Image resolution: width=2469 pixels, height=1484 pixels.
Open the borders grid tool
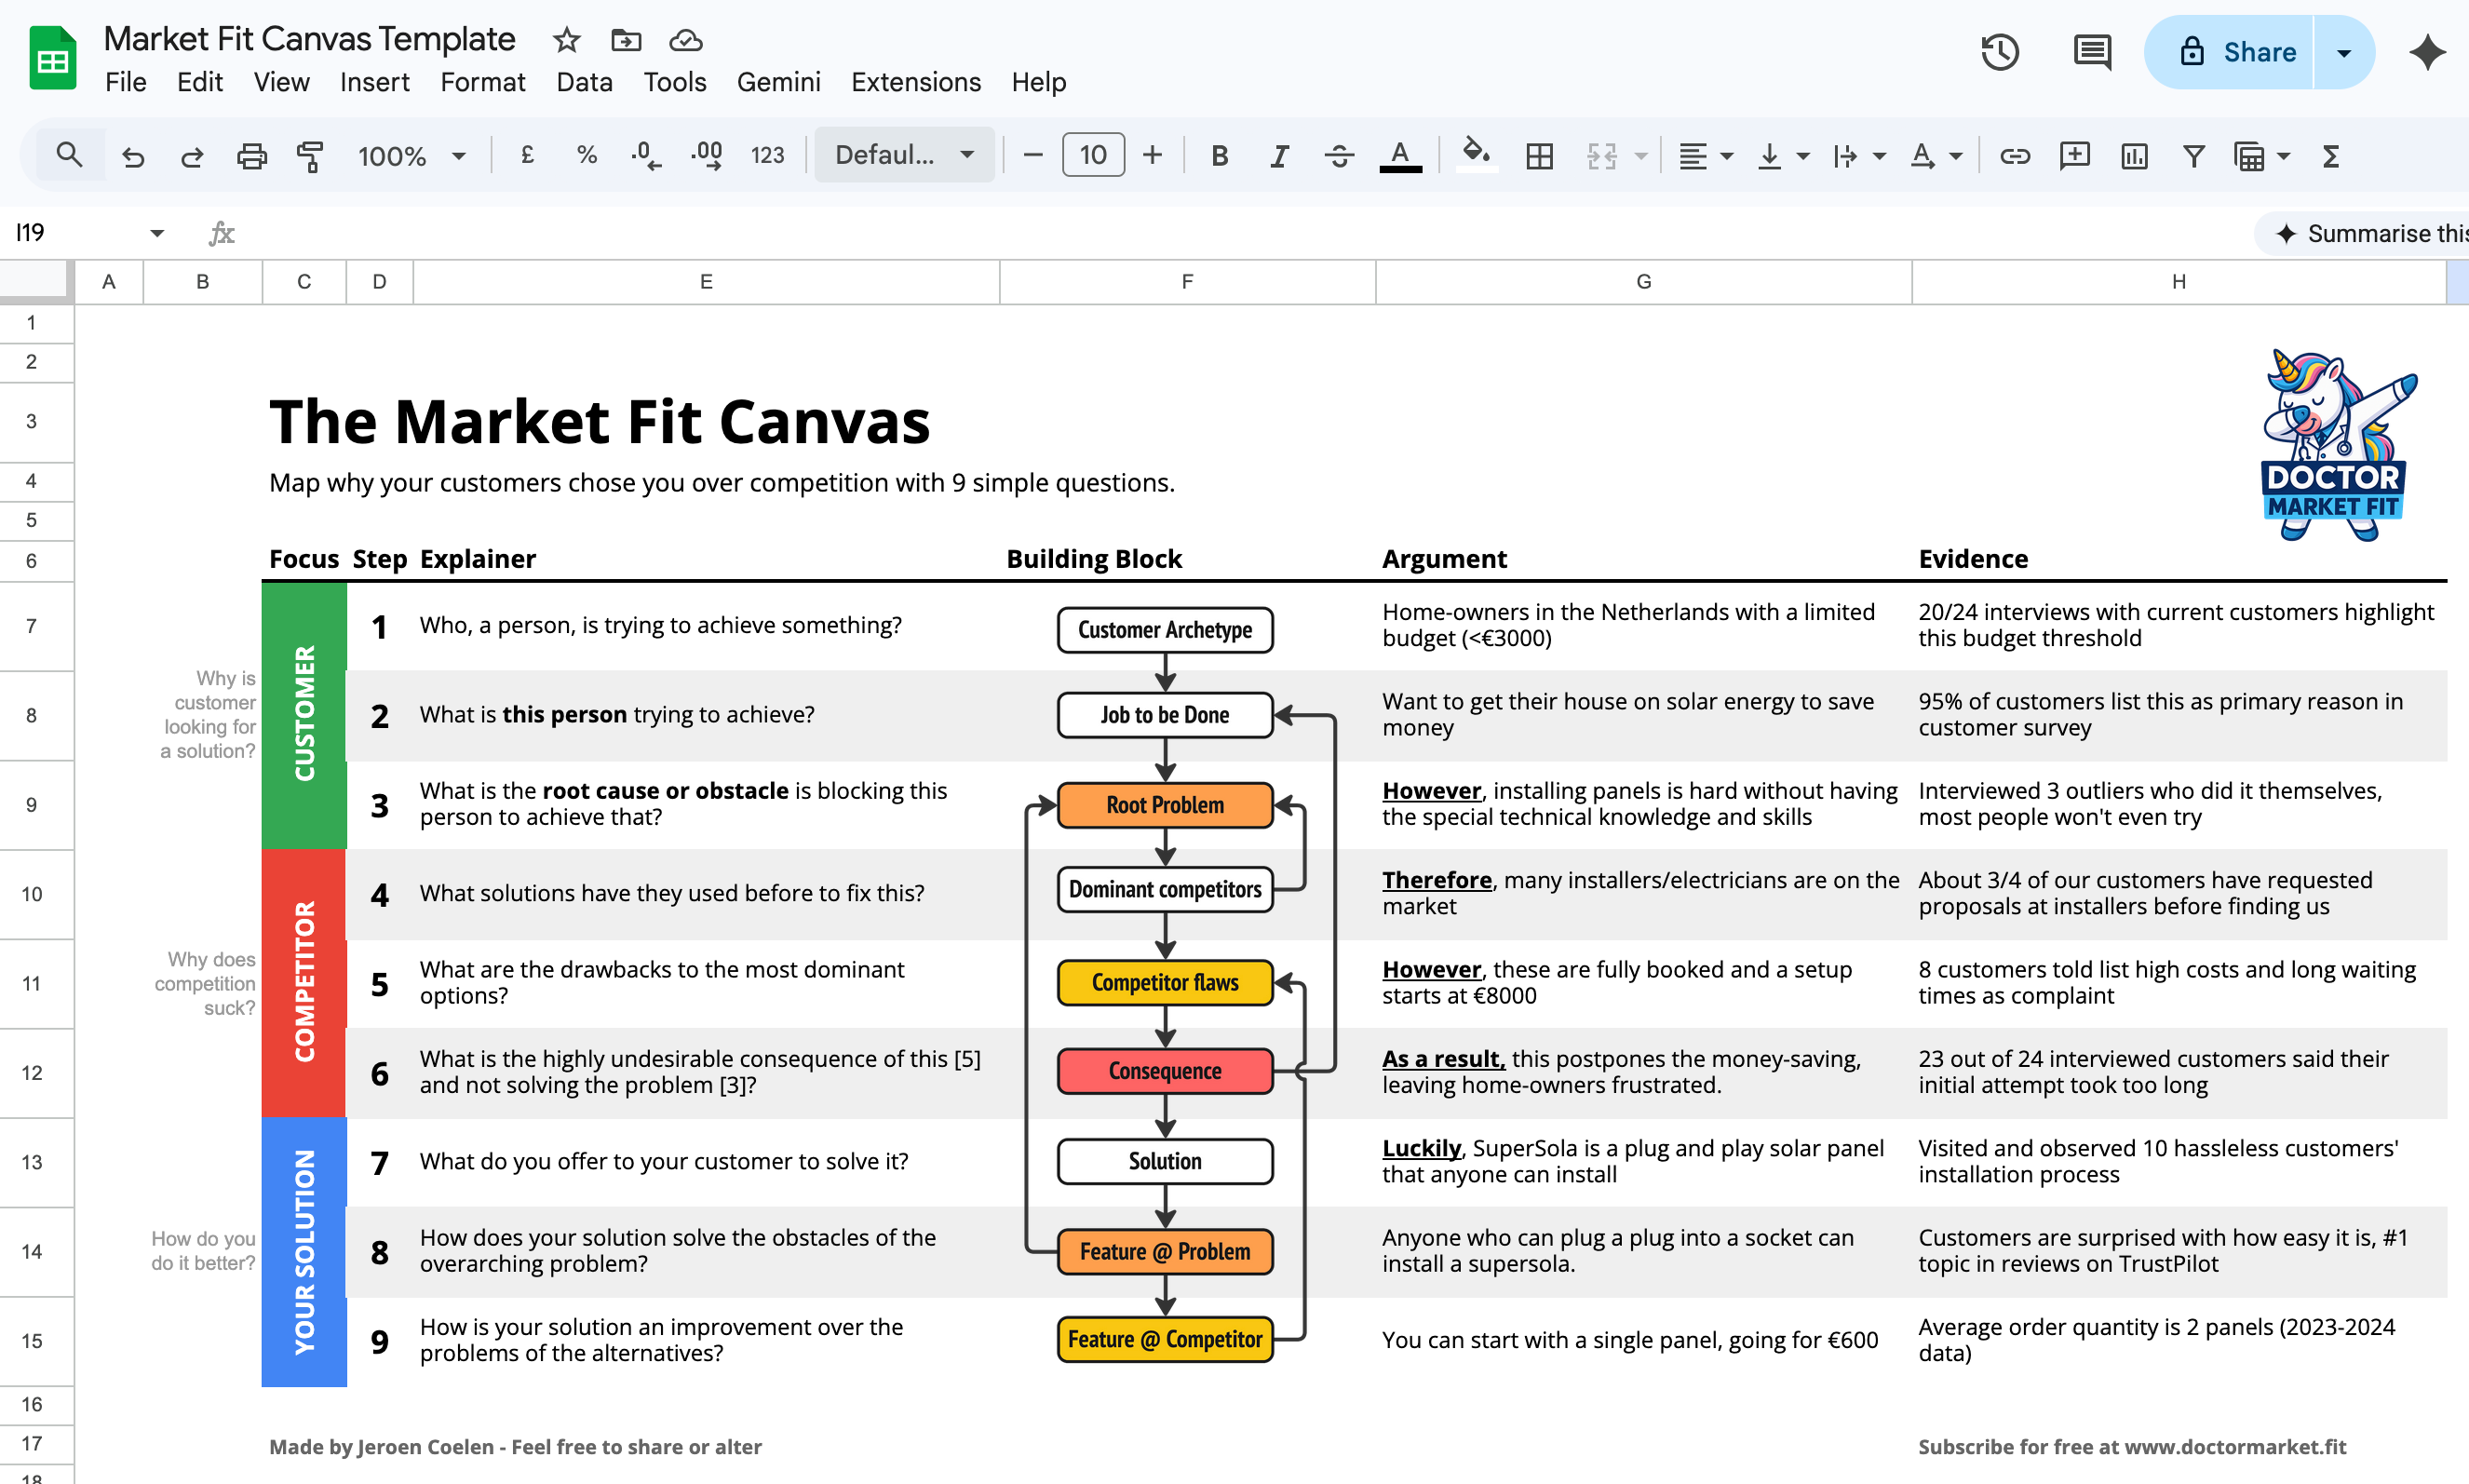pos(1539,156)
